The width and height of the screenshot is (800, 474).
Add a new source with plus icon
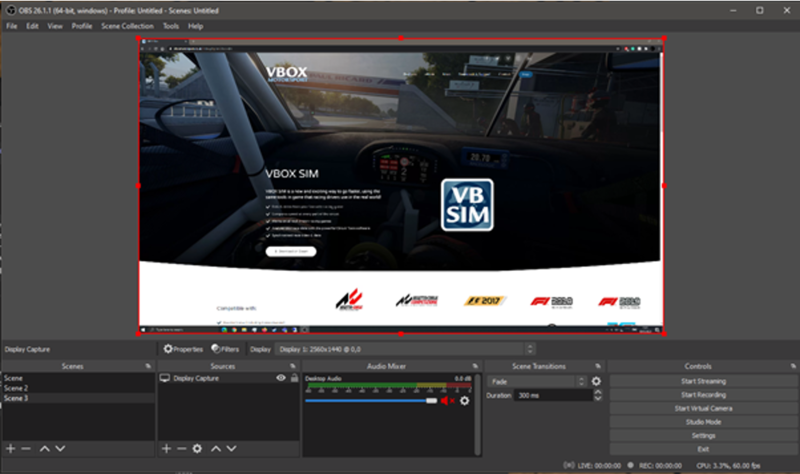(x=166, y=448)
